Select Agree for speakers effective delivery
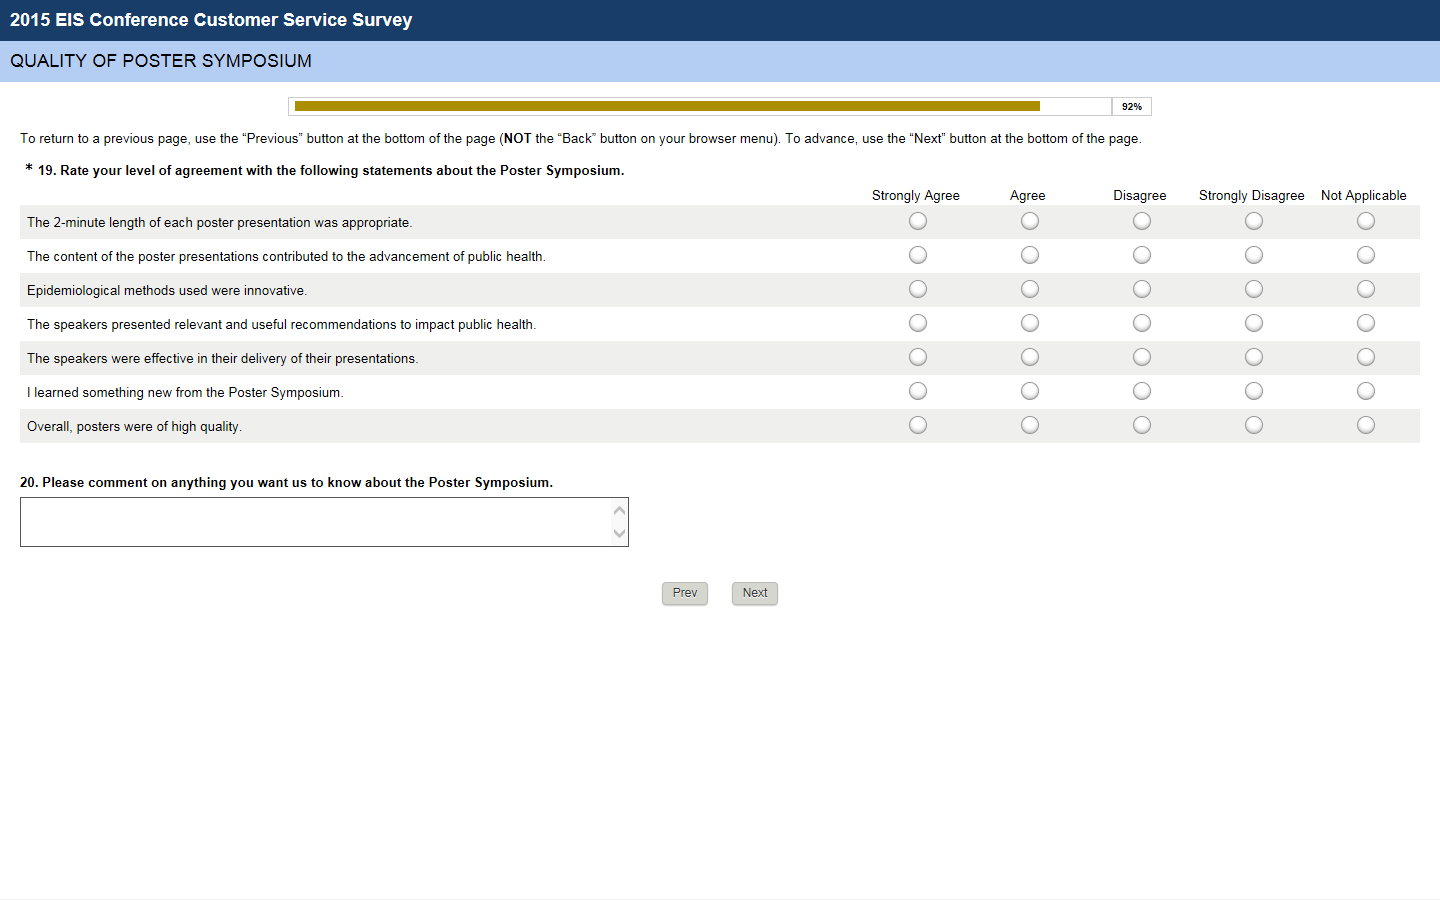1440x900 pixels. (1030, 357)
